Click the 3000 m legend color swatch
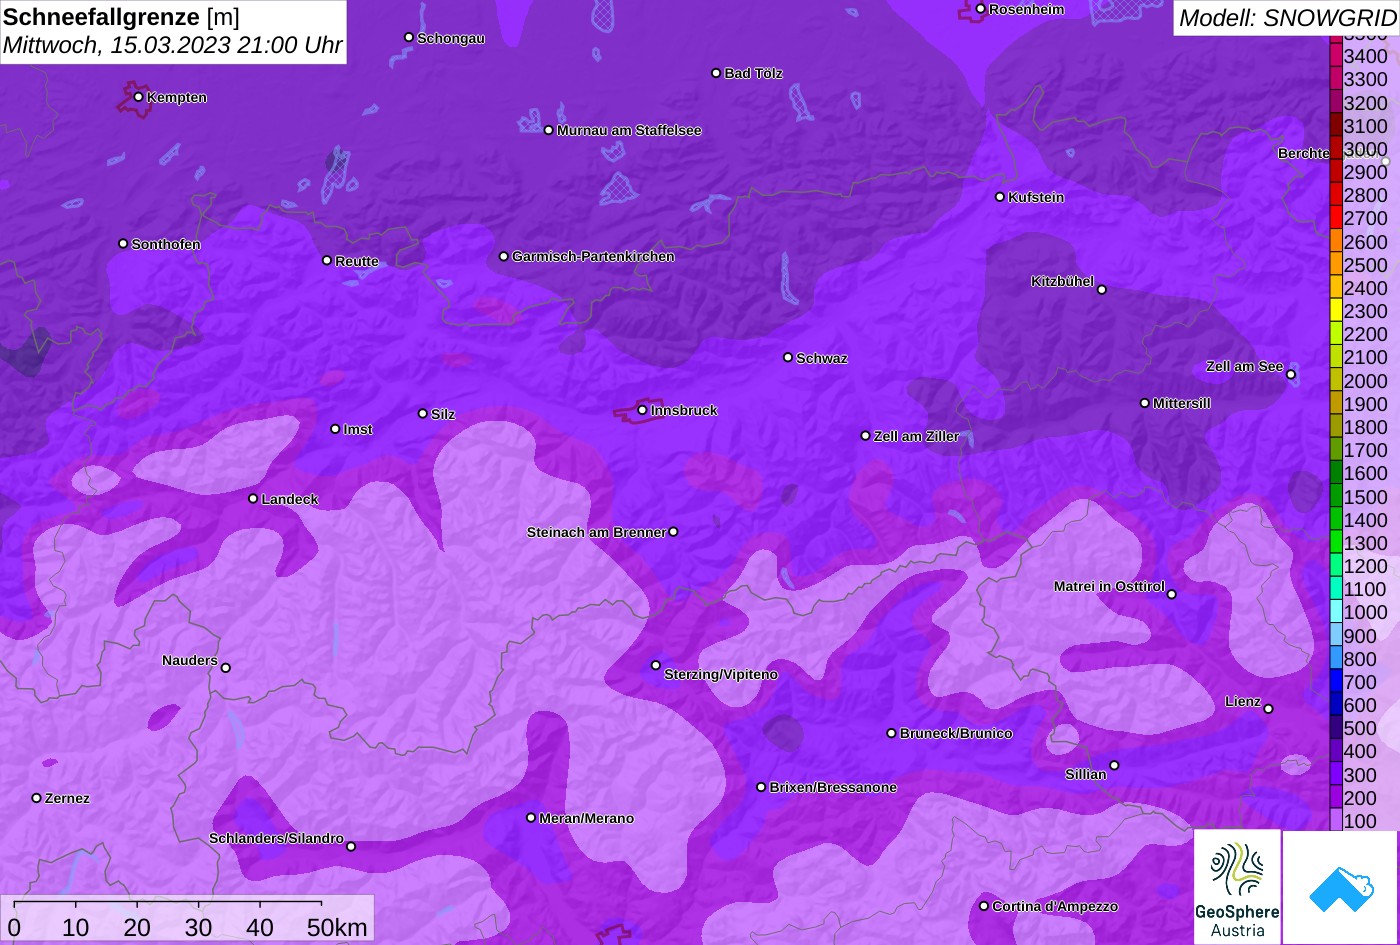Image resolution: width=1400 pixels, height=945 pixels. pos(1335,149)
